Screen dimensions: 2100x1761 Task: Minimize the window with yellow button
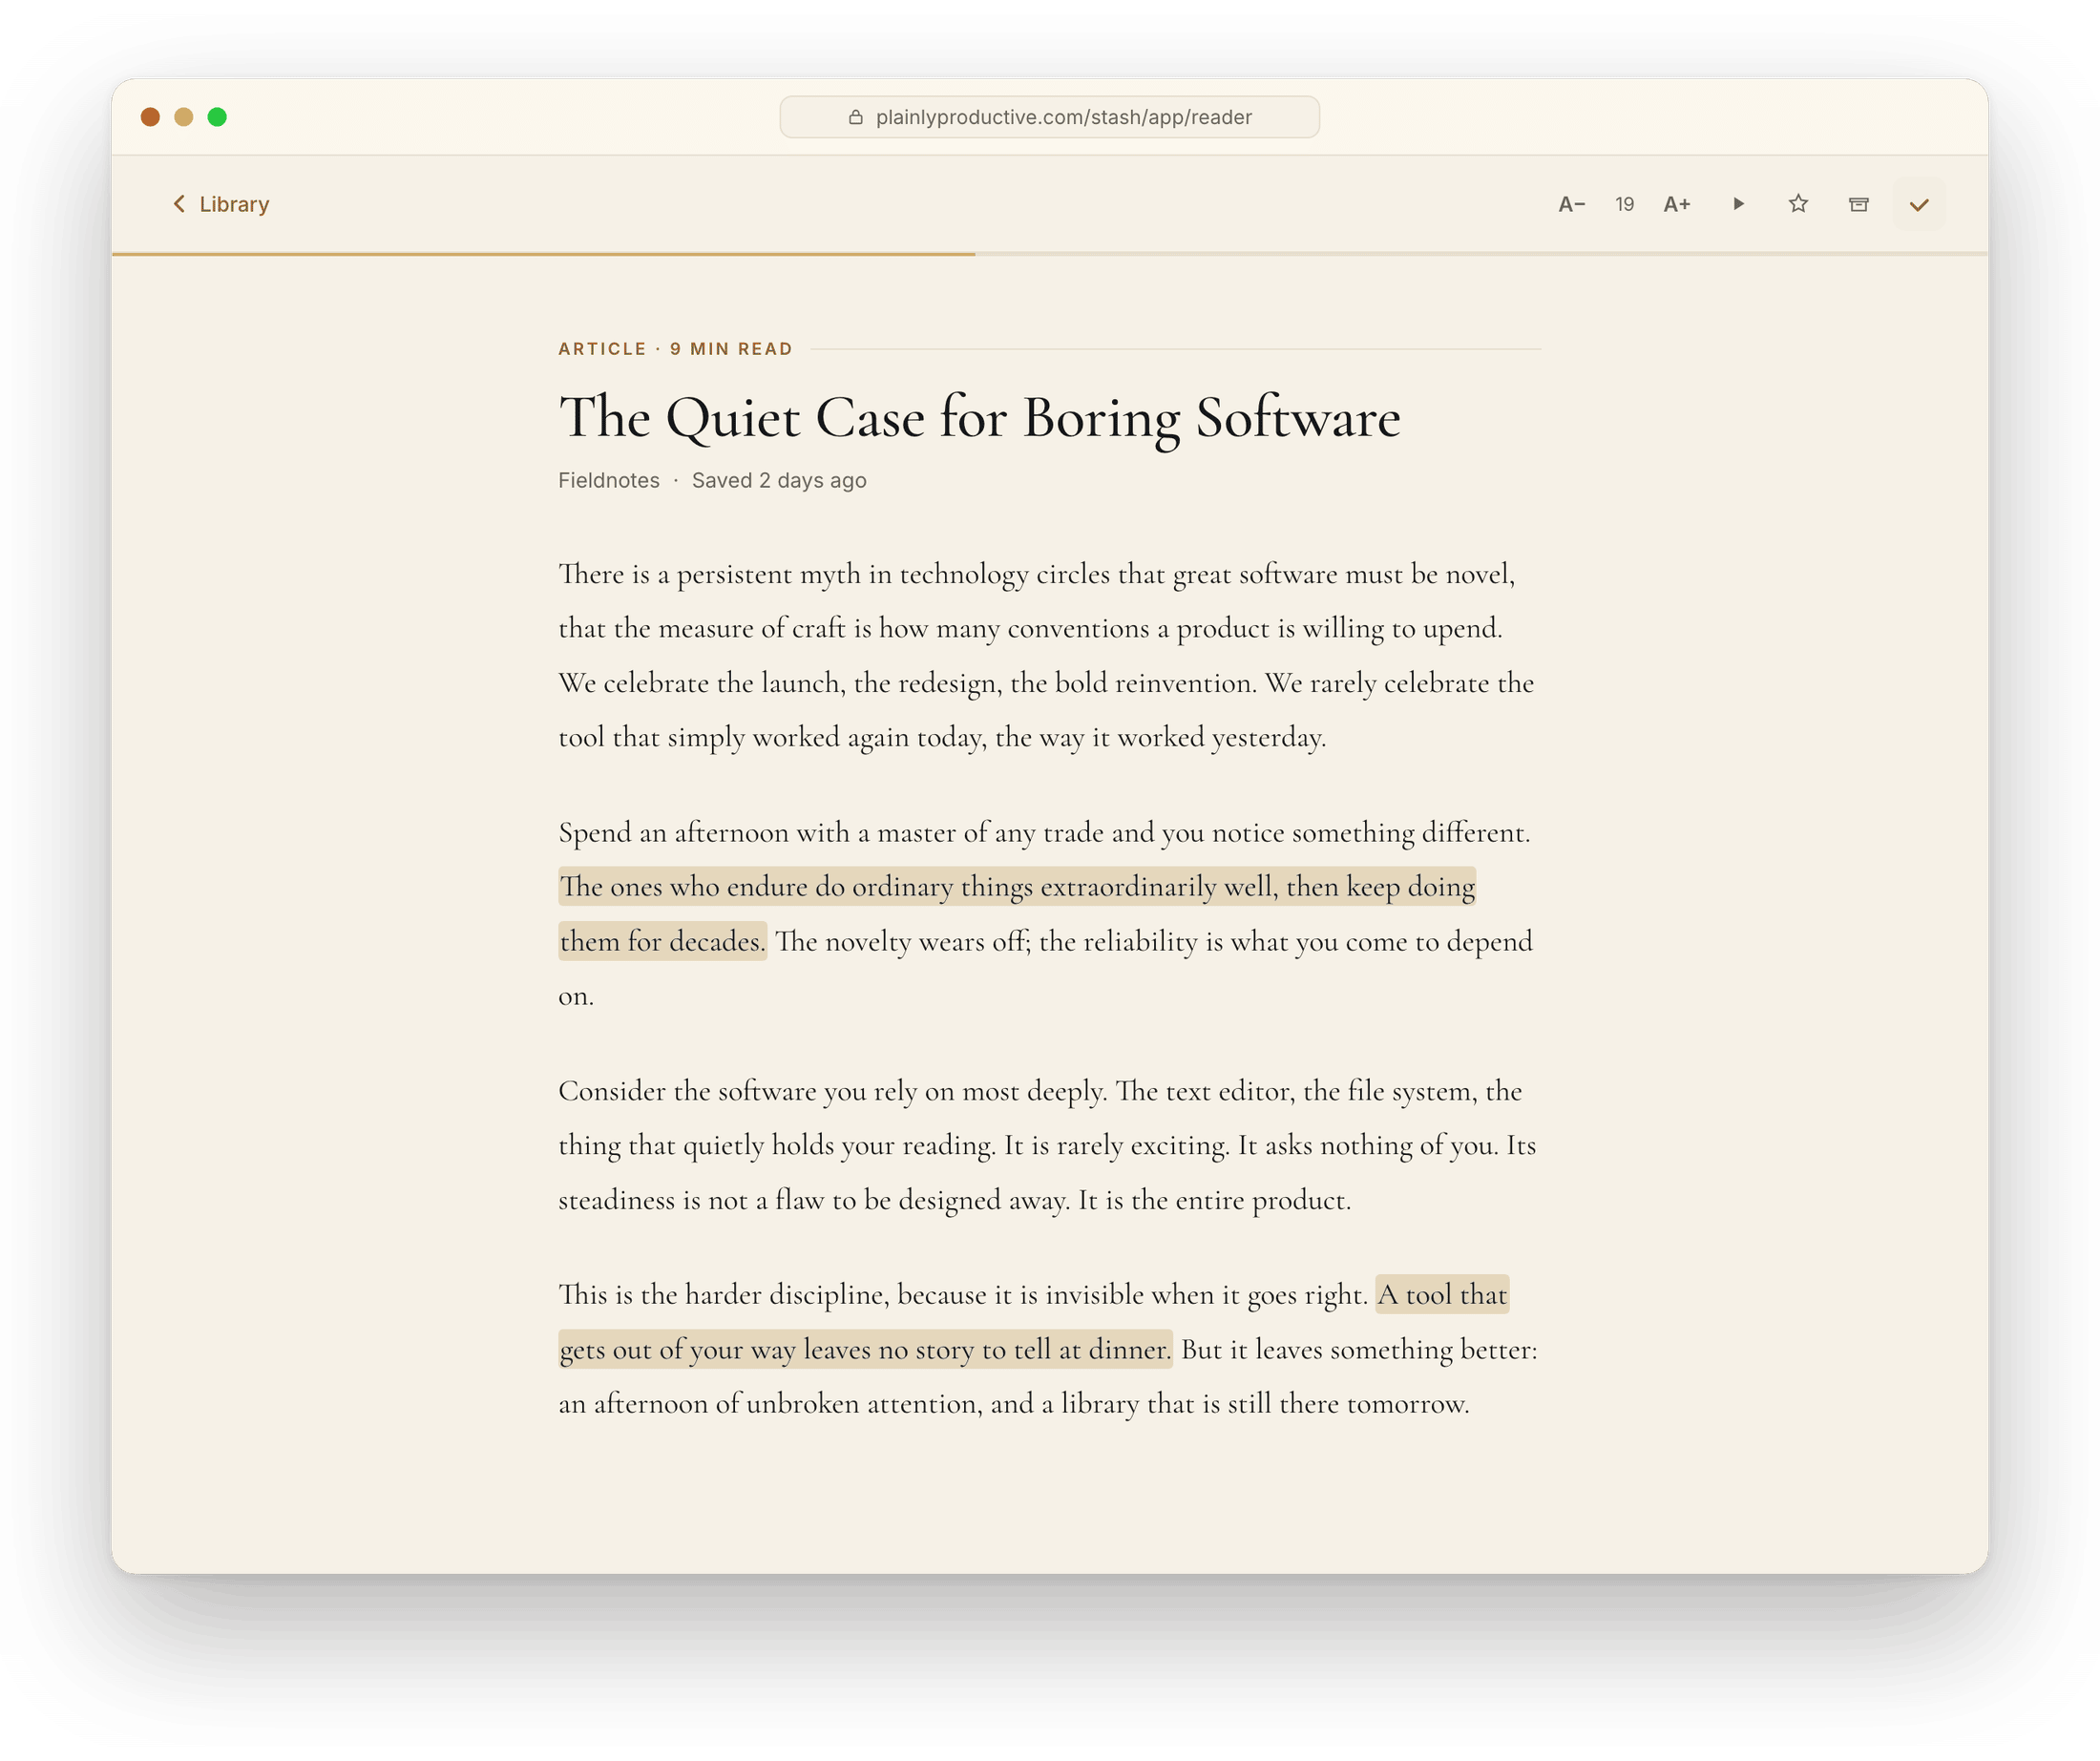point(183,117)
